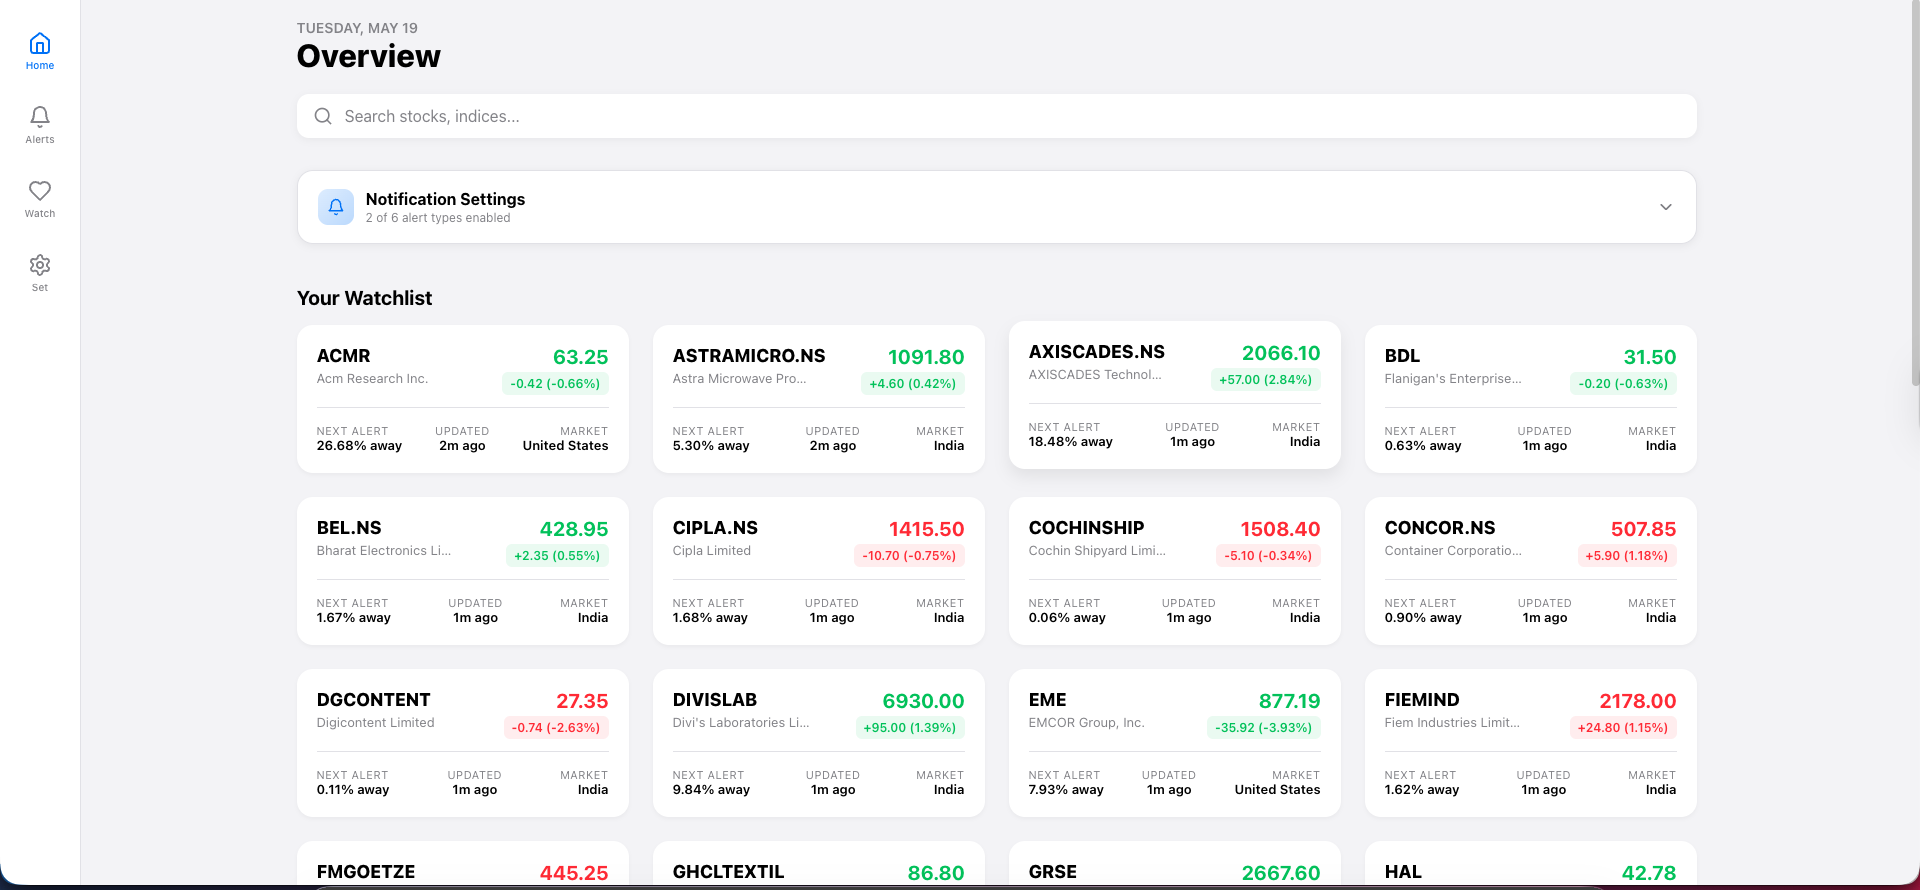Click the GHCLTEXTIL ticker name
The height and width of the screenshot is (890, 1920).
728,872
